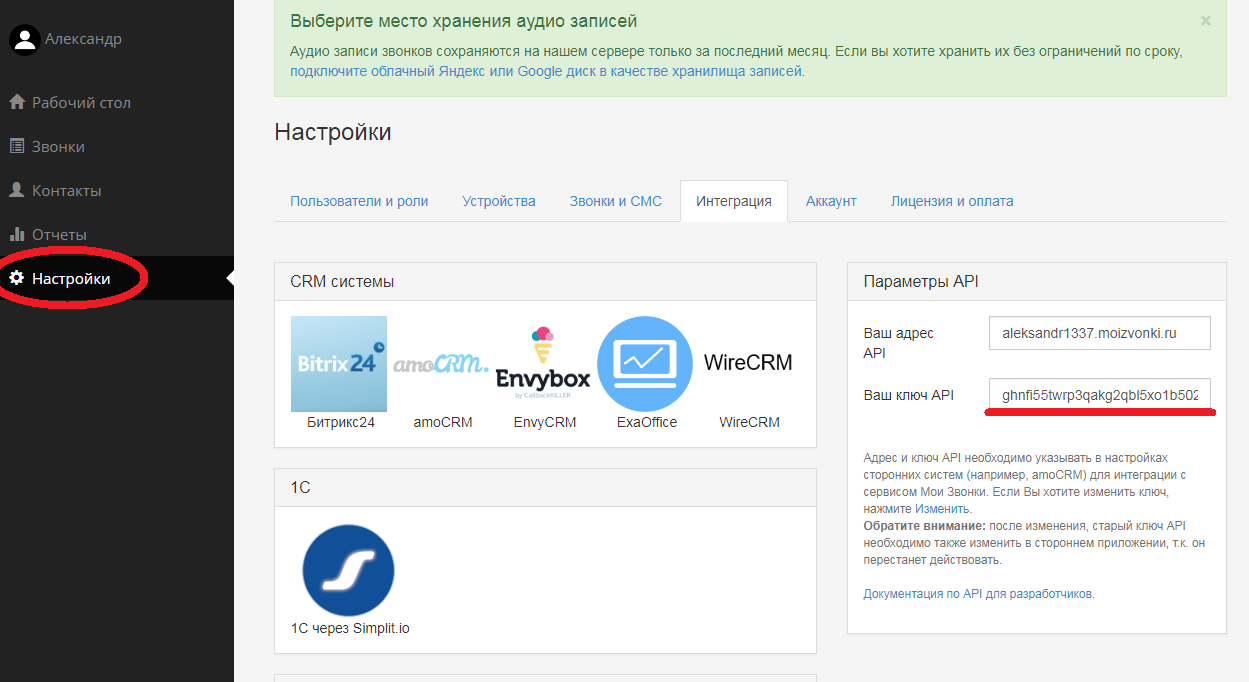Click the CRM системы panel header
This screenshot has width=1249, height=682.
(x=545, y=282)
